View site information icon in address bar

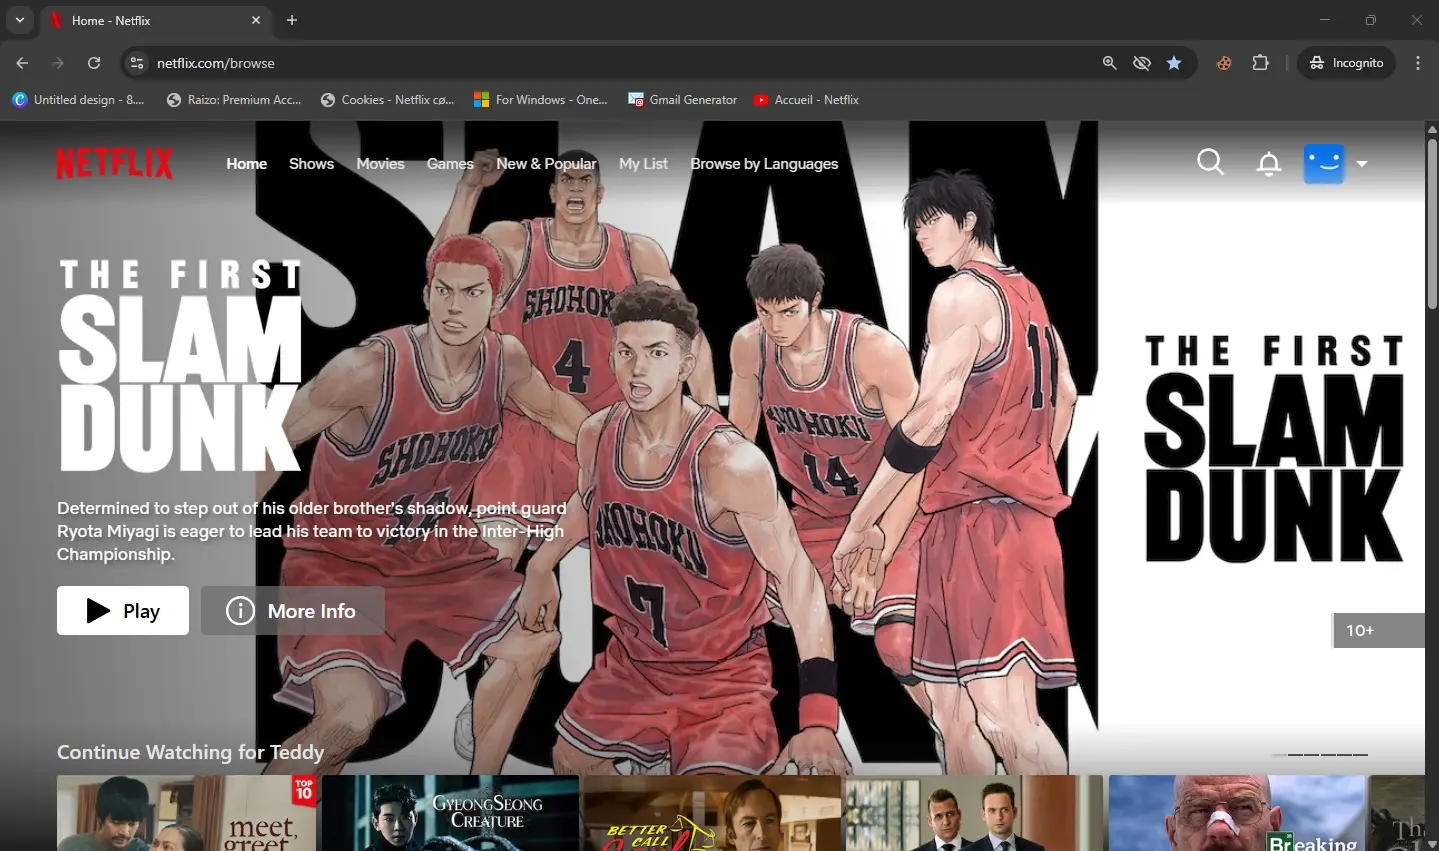coord(137,63)
